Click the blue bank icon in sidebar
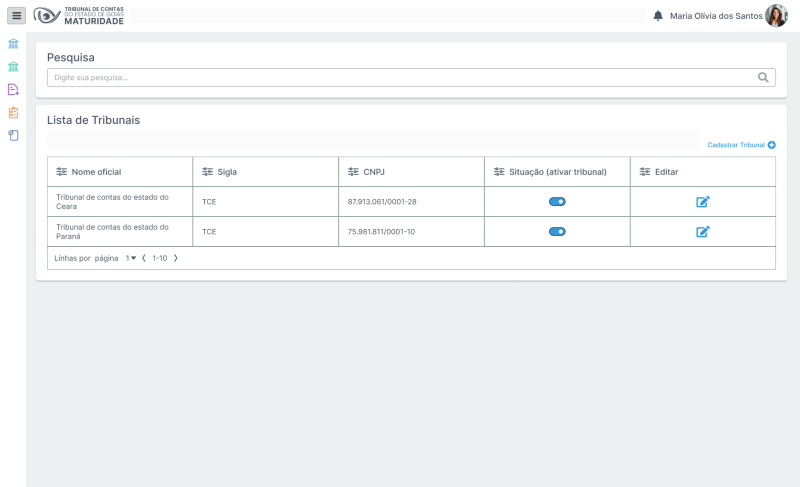 (x=13, y=44)
